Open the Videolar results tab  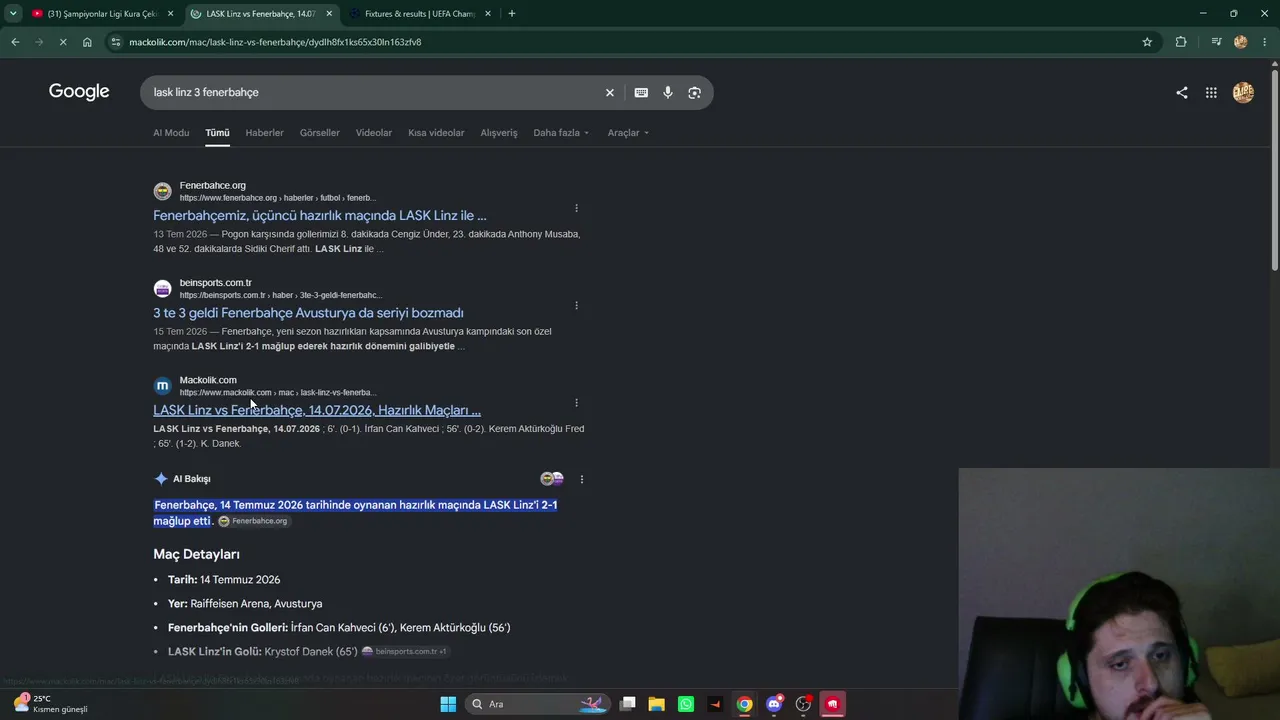[x=374, y=133]
